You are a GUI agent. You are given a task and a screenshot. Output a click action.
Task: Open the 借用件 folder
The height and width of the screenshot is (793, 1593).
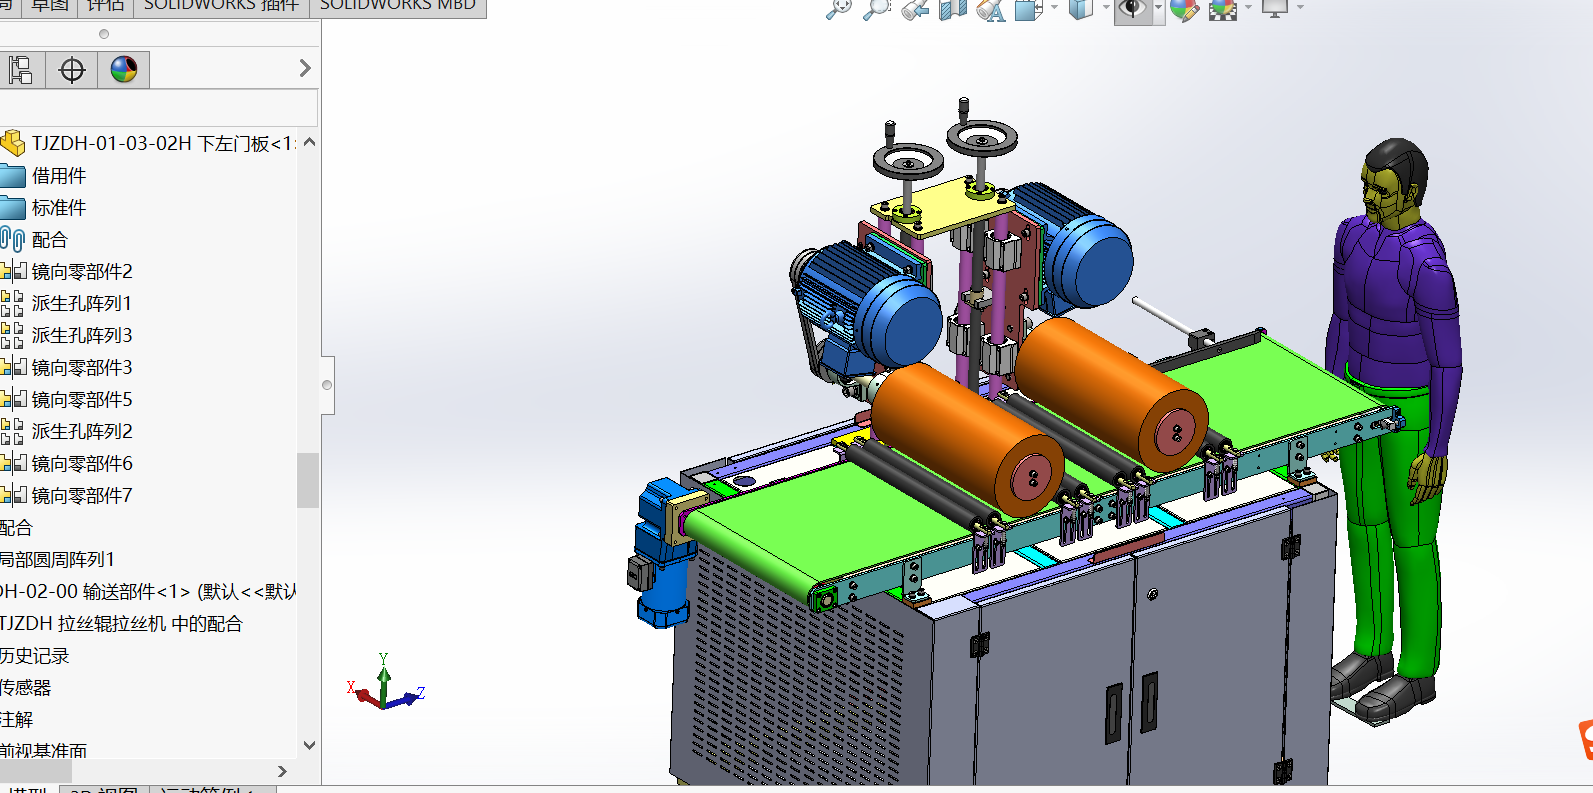pos(59,176)
